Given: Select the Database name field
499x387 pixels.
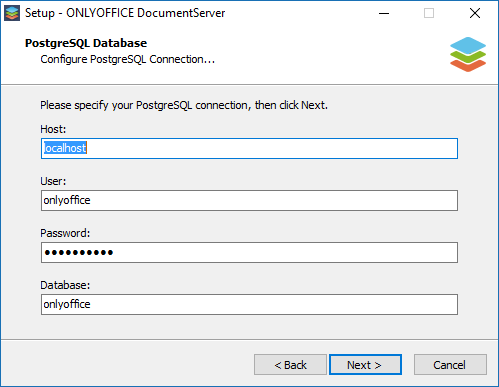Looking at the screenshot, I should coord(249,304).
